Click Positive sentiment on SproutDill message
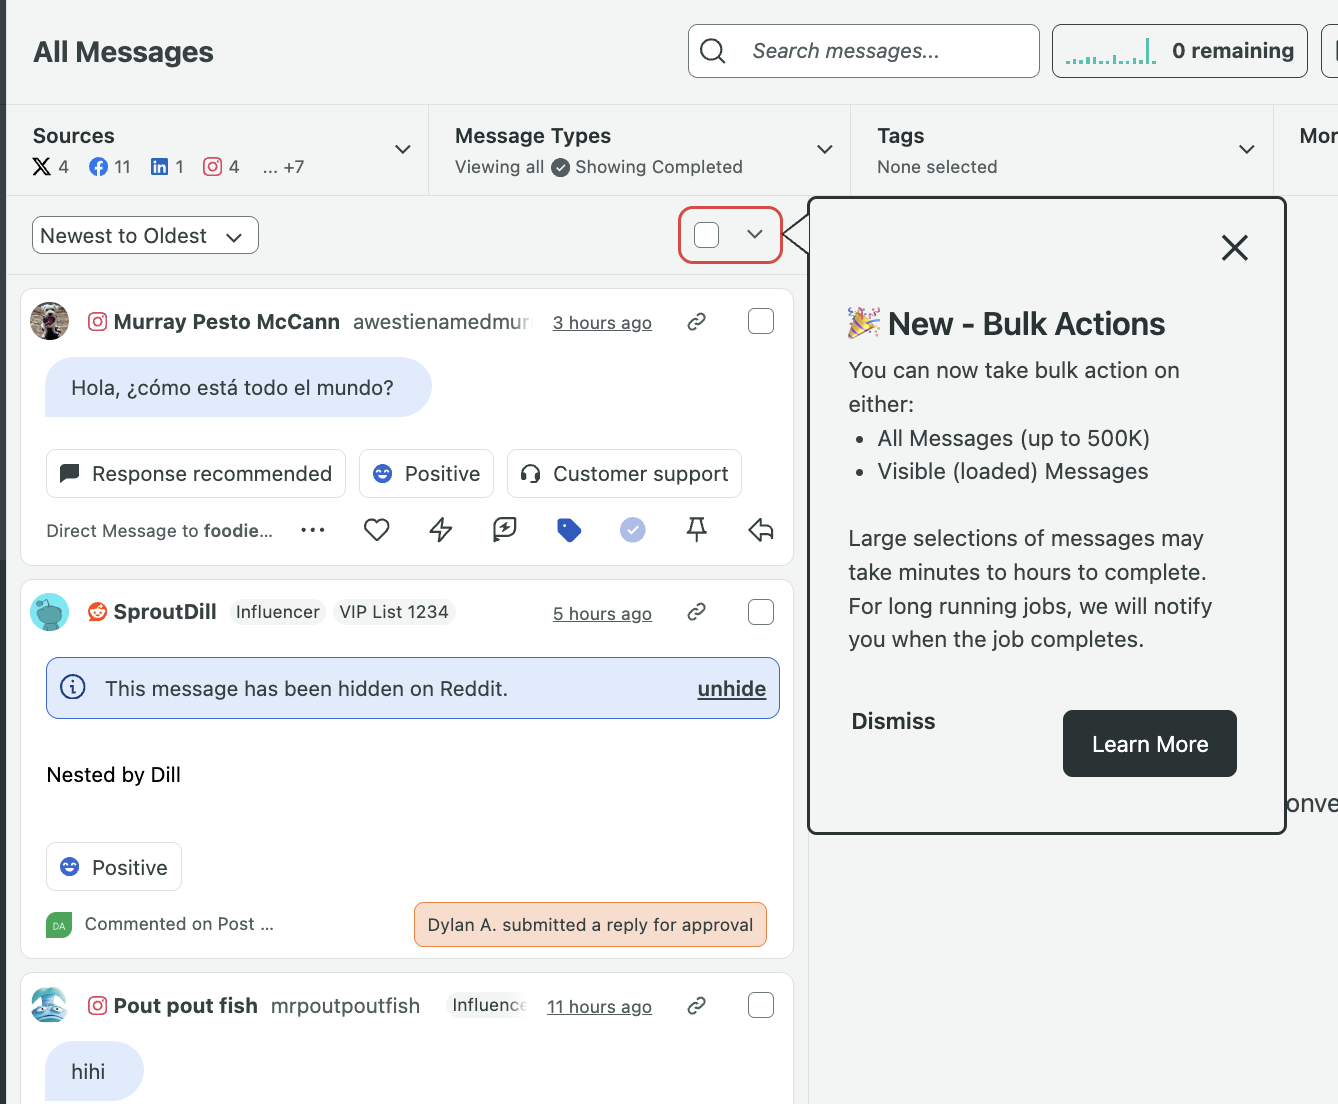This screenshot has width=1338, height=1104. click(114, 867)
